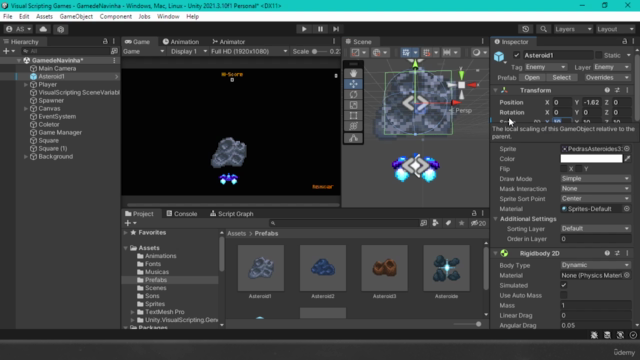Toggle the Asteroid1 active checkbox

pos(517,55)
